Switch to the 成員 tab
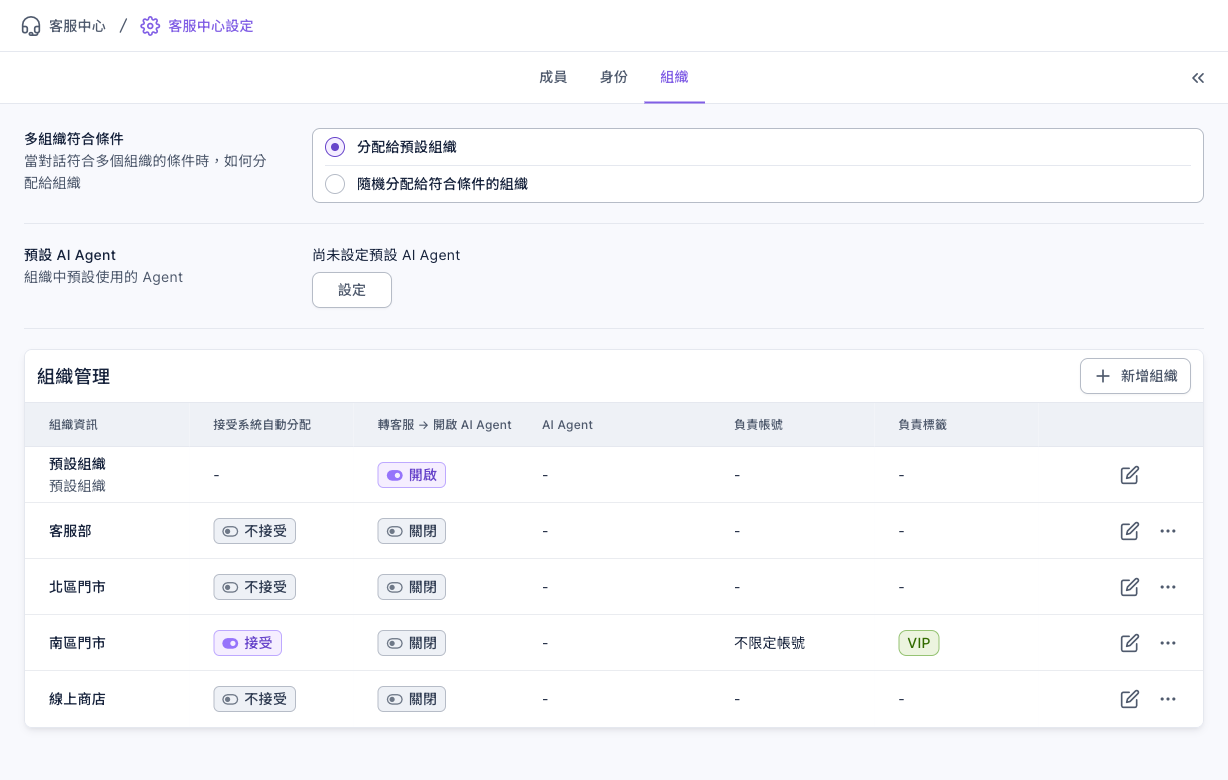 click(x=553, y=77)
